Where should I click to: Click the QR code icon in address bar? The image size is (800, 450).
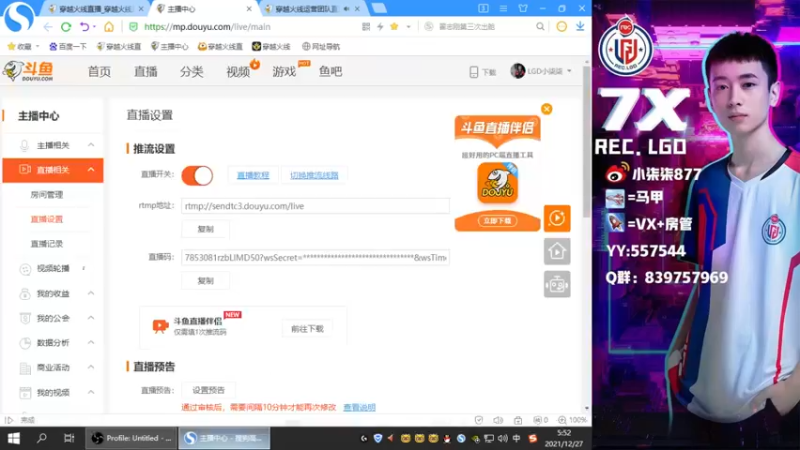366,27
